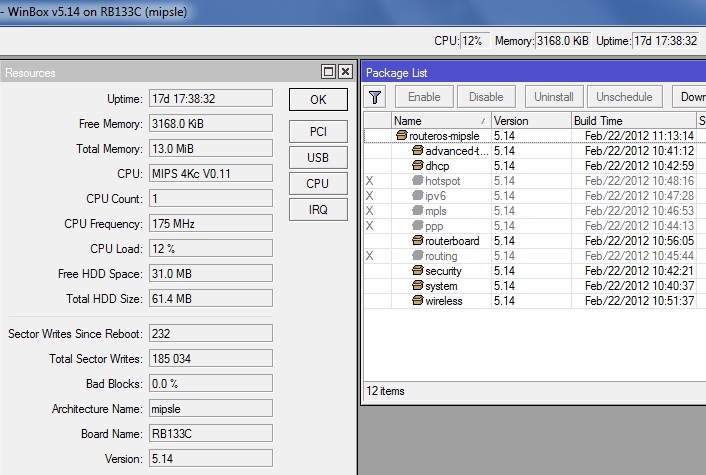Click the status bar Uptime value

666,41
